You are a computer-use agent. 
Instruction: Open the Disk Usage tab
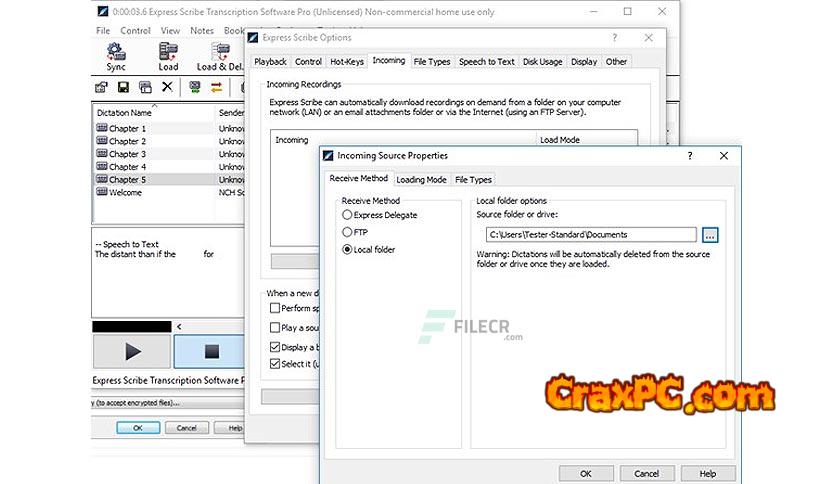(x=542, y=62)
